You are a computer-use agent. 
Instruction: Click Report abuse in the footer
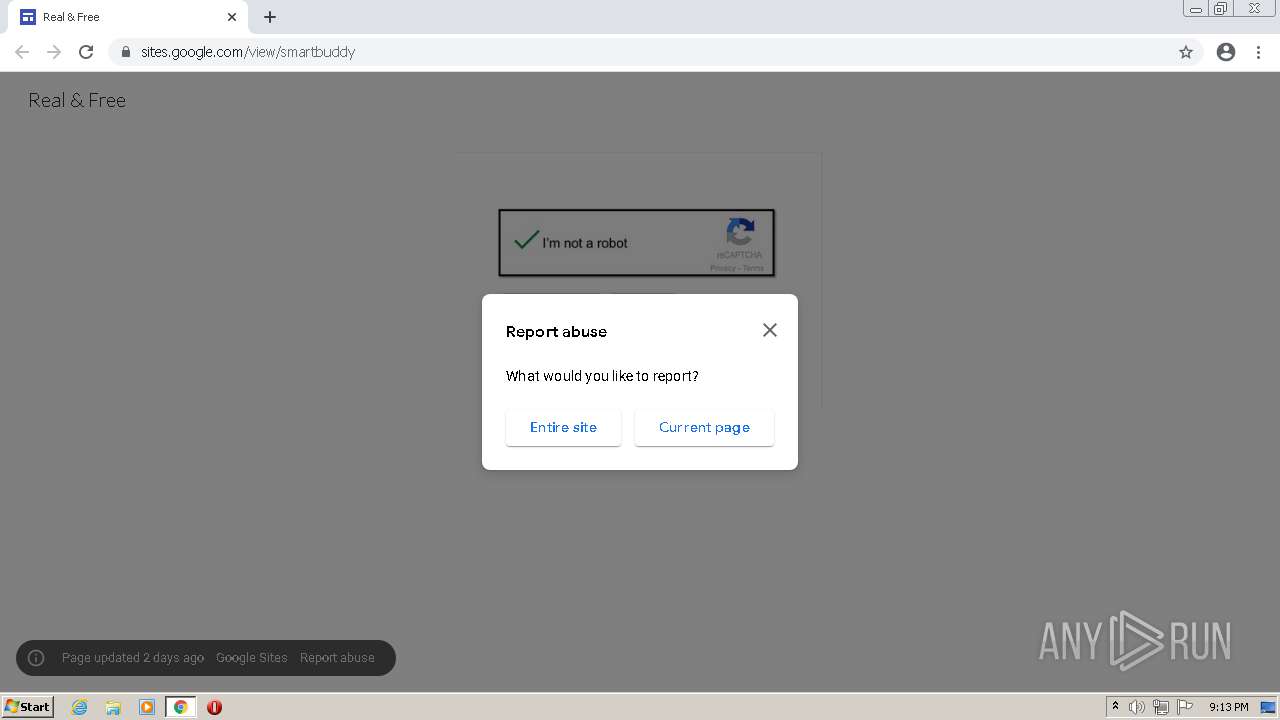(x=337, y=658)
